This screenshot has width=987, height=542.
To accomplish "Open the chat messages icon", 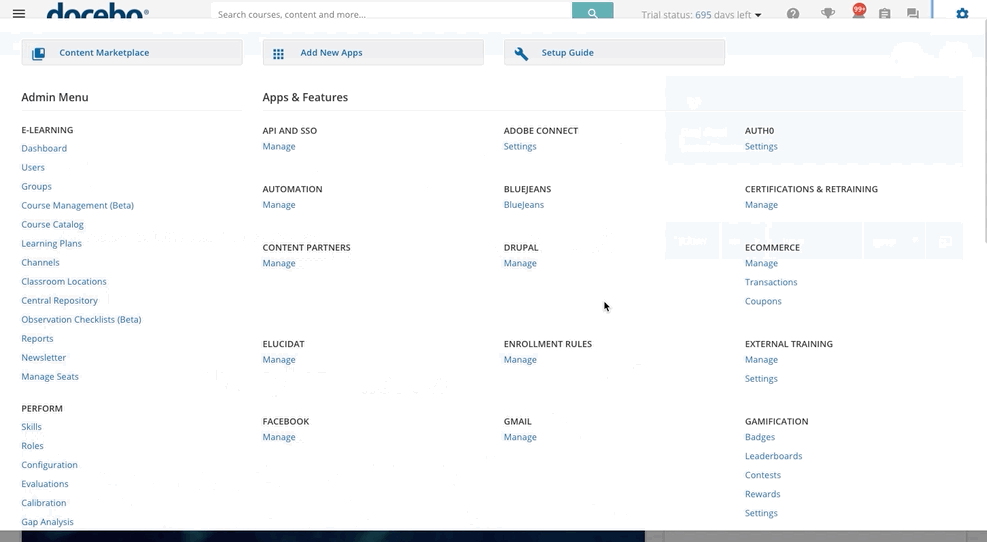I will pyautogui.click(x=913, y=13).
